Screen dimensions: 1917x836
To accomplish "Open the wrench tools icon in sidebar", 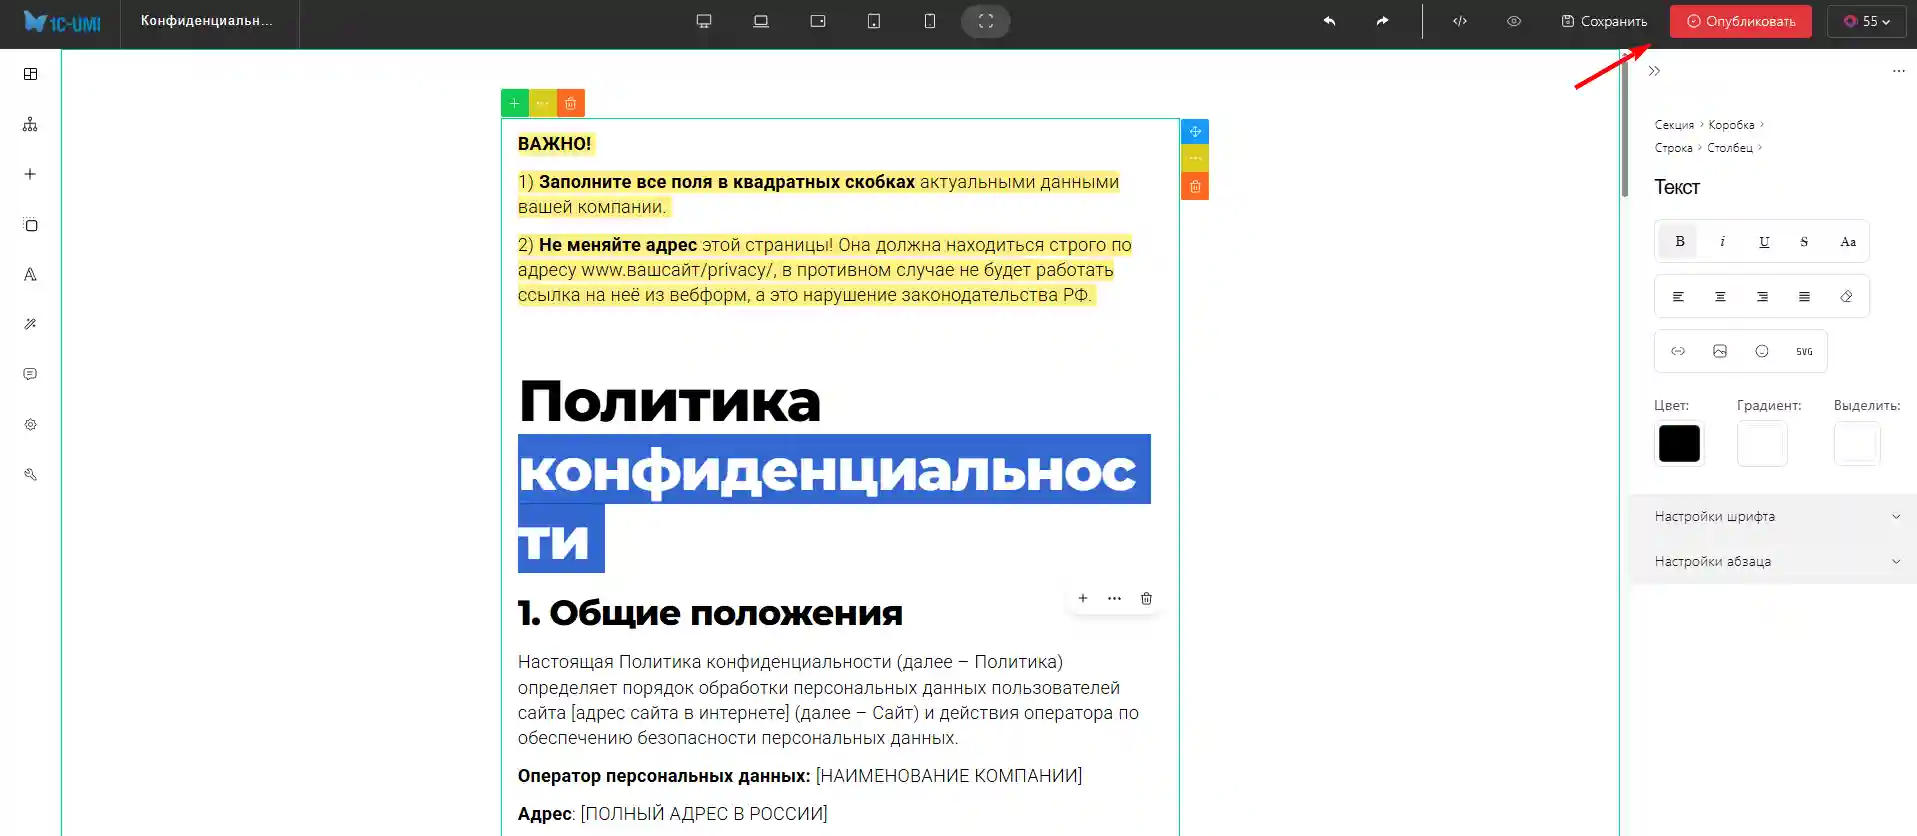I will pyautogui.click(x=31, y=474).
